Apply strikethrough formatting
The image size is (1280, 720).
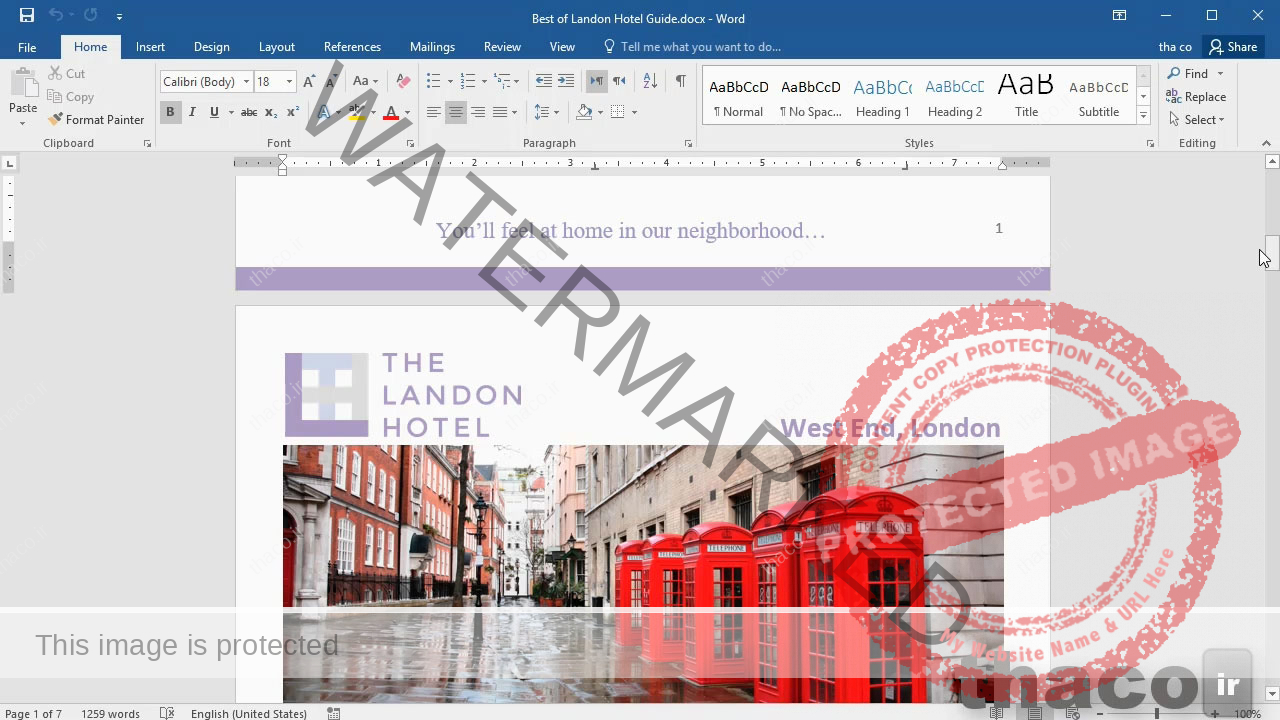point(249,112)
